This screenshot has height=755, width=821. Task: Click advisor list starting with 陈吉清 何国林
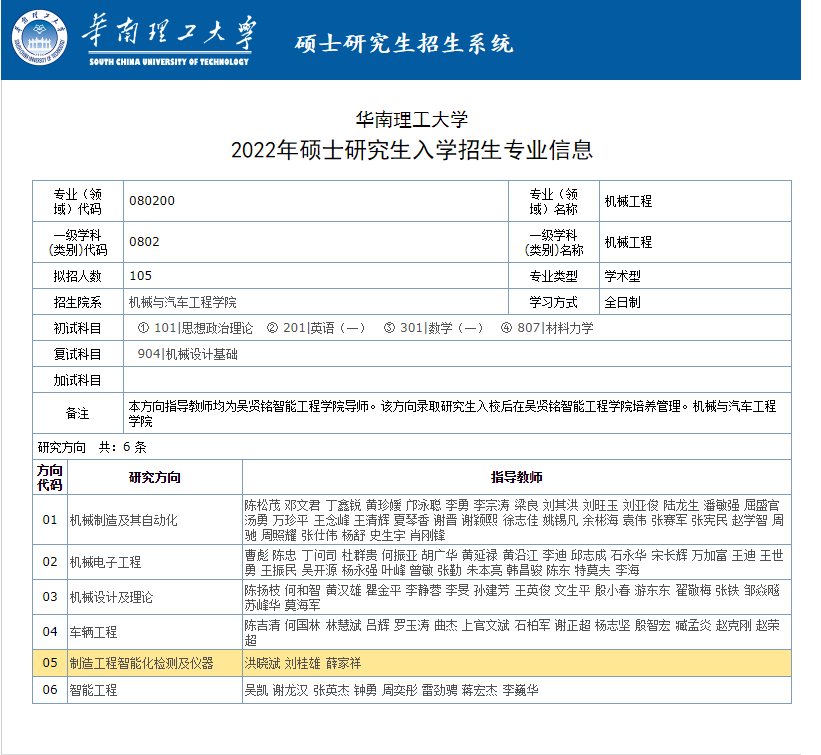512,632
